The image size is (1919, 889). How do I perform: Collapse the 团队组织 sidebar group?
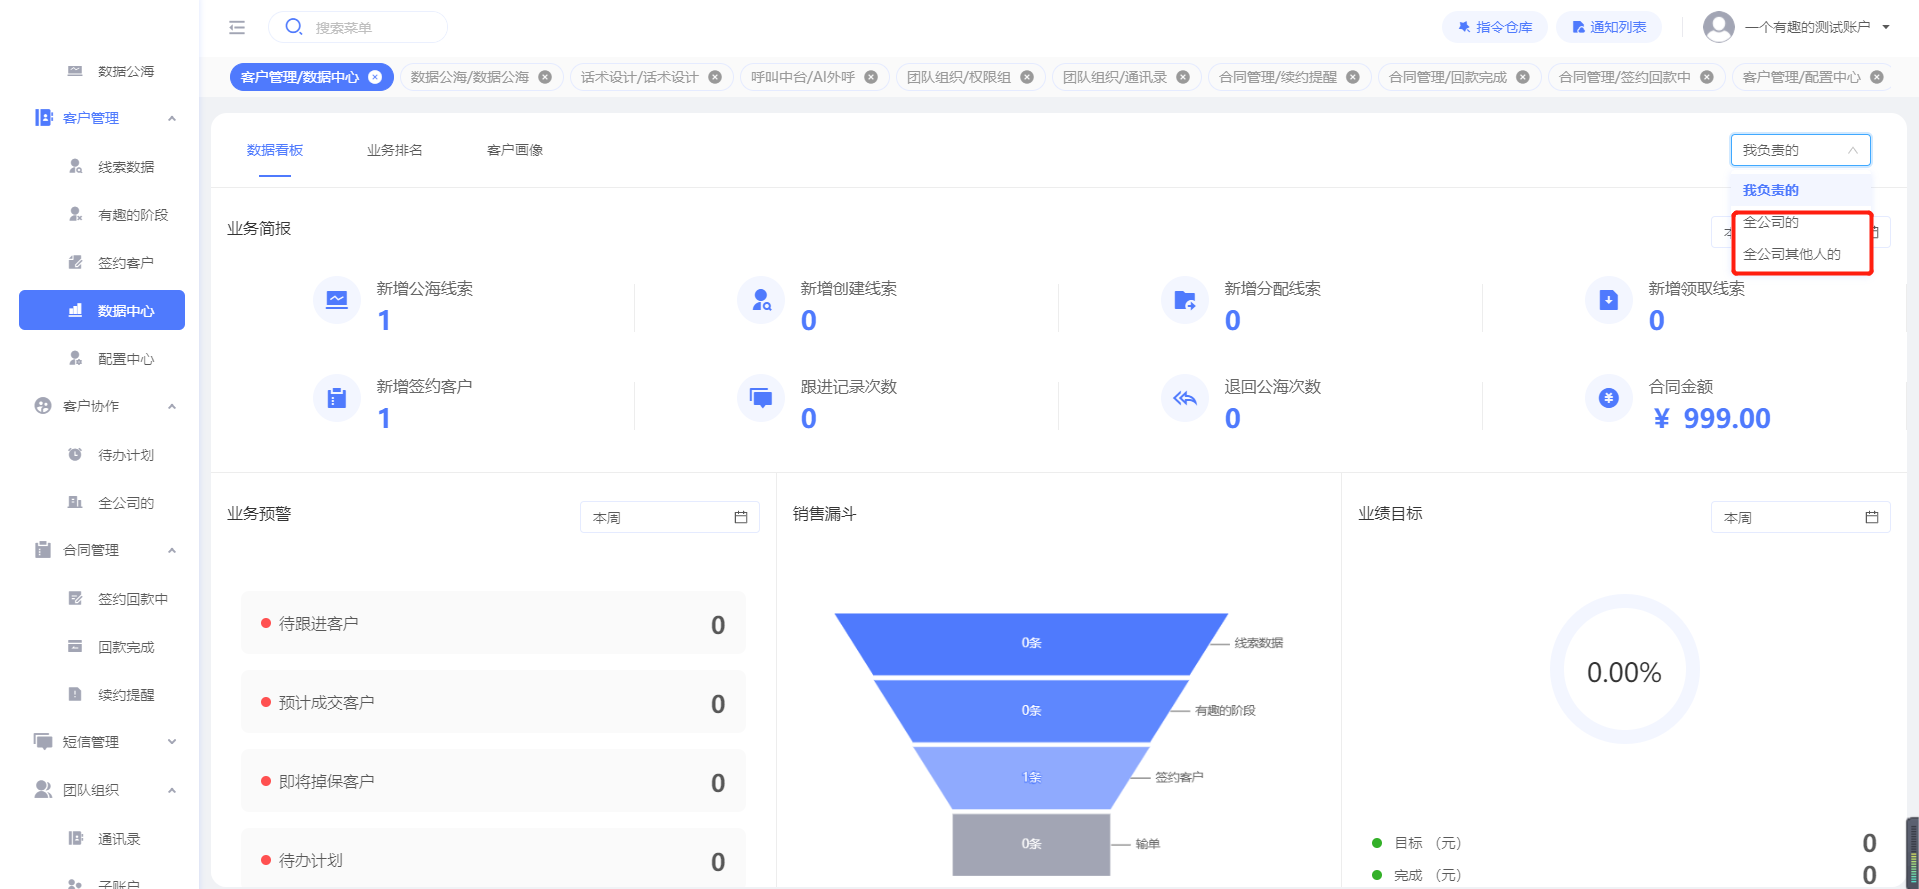[172, 790]
